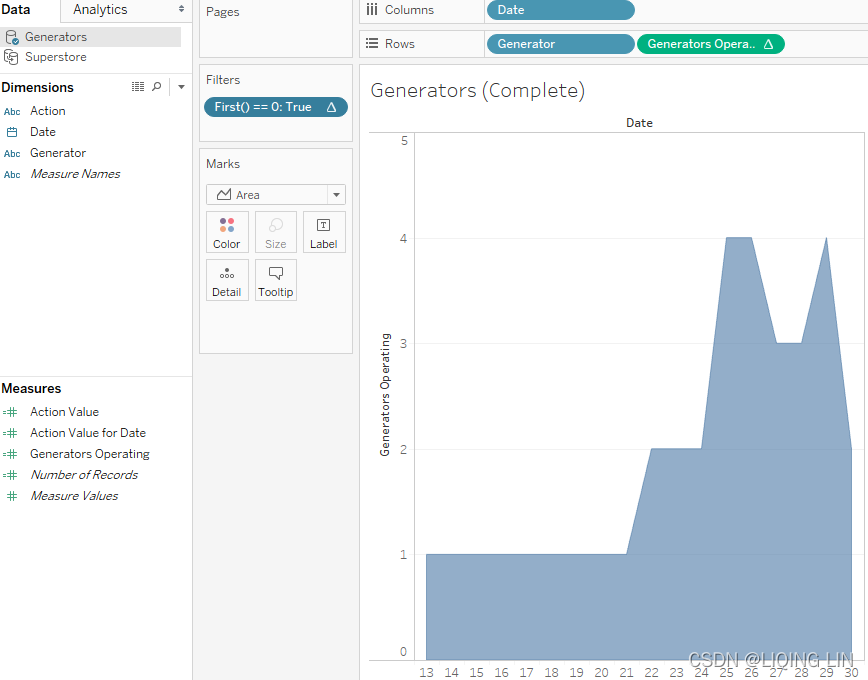Open the Label marks card
The width and height of the screenshot is (868, 680).
pos(324,232)
